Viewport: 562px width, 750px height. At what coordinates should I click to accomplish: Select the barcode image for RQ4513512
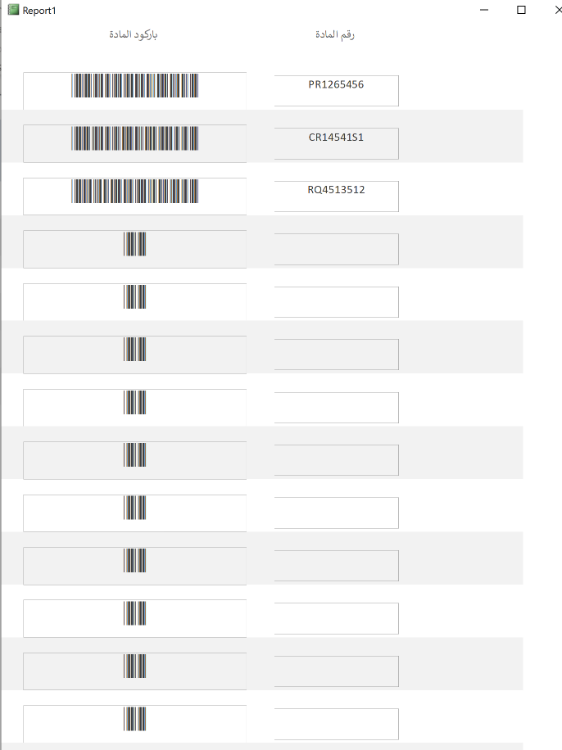coord(135,191)
